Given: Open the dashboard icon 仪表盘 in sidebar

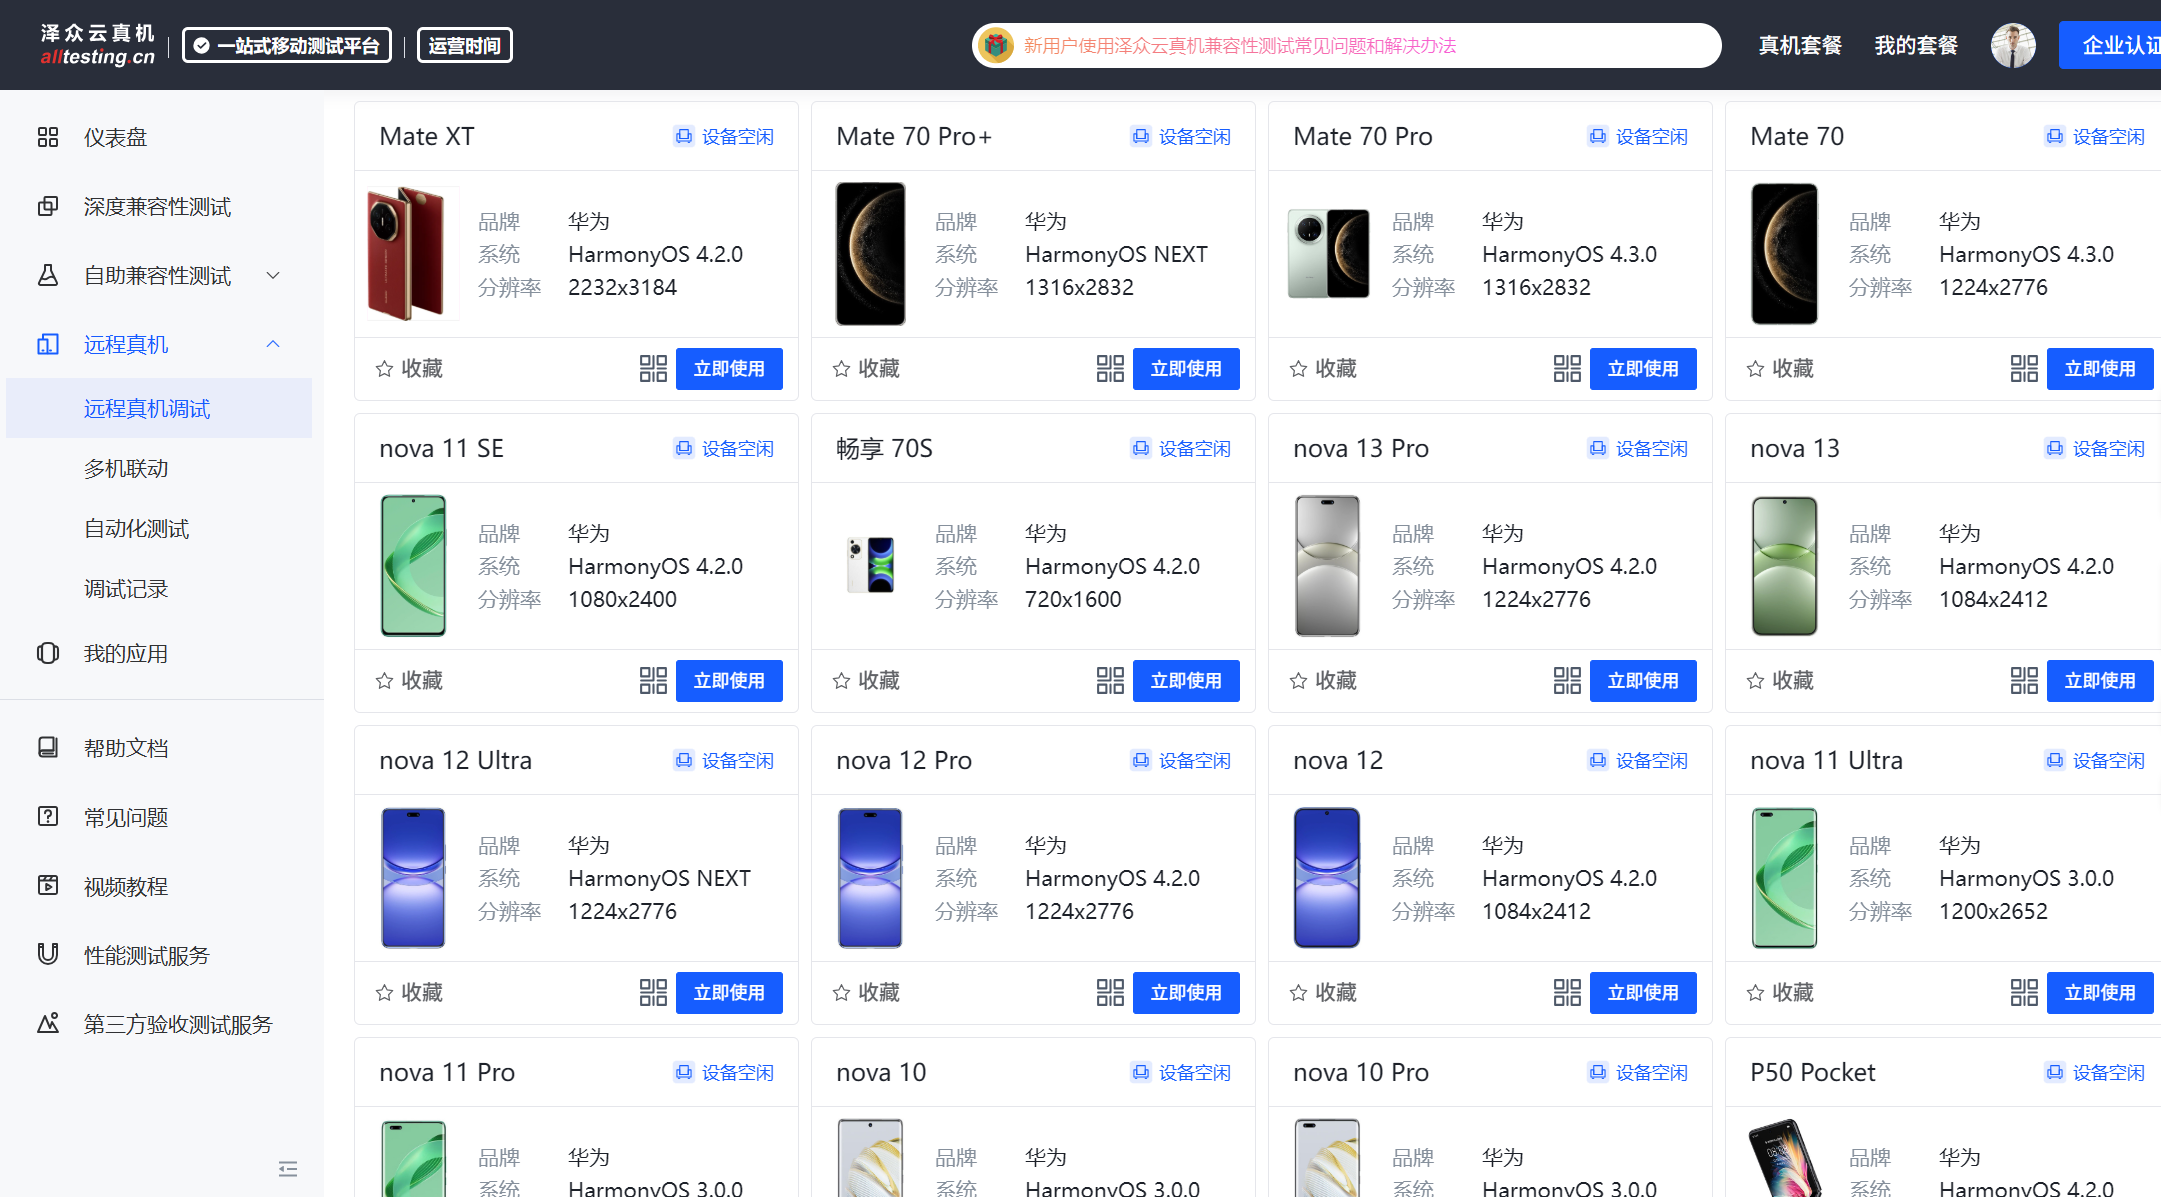Looking at the screenshot, I should click(x=48, y=137).
